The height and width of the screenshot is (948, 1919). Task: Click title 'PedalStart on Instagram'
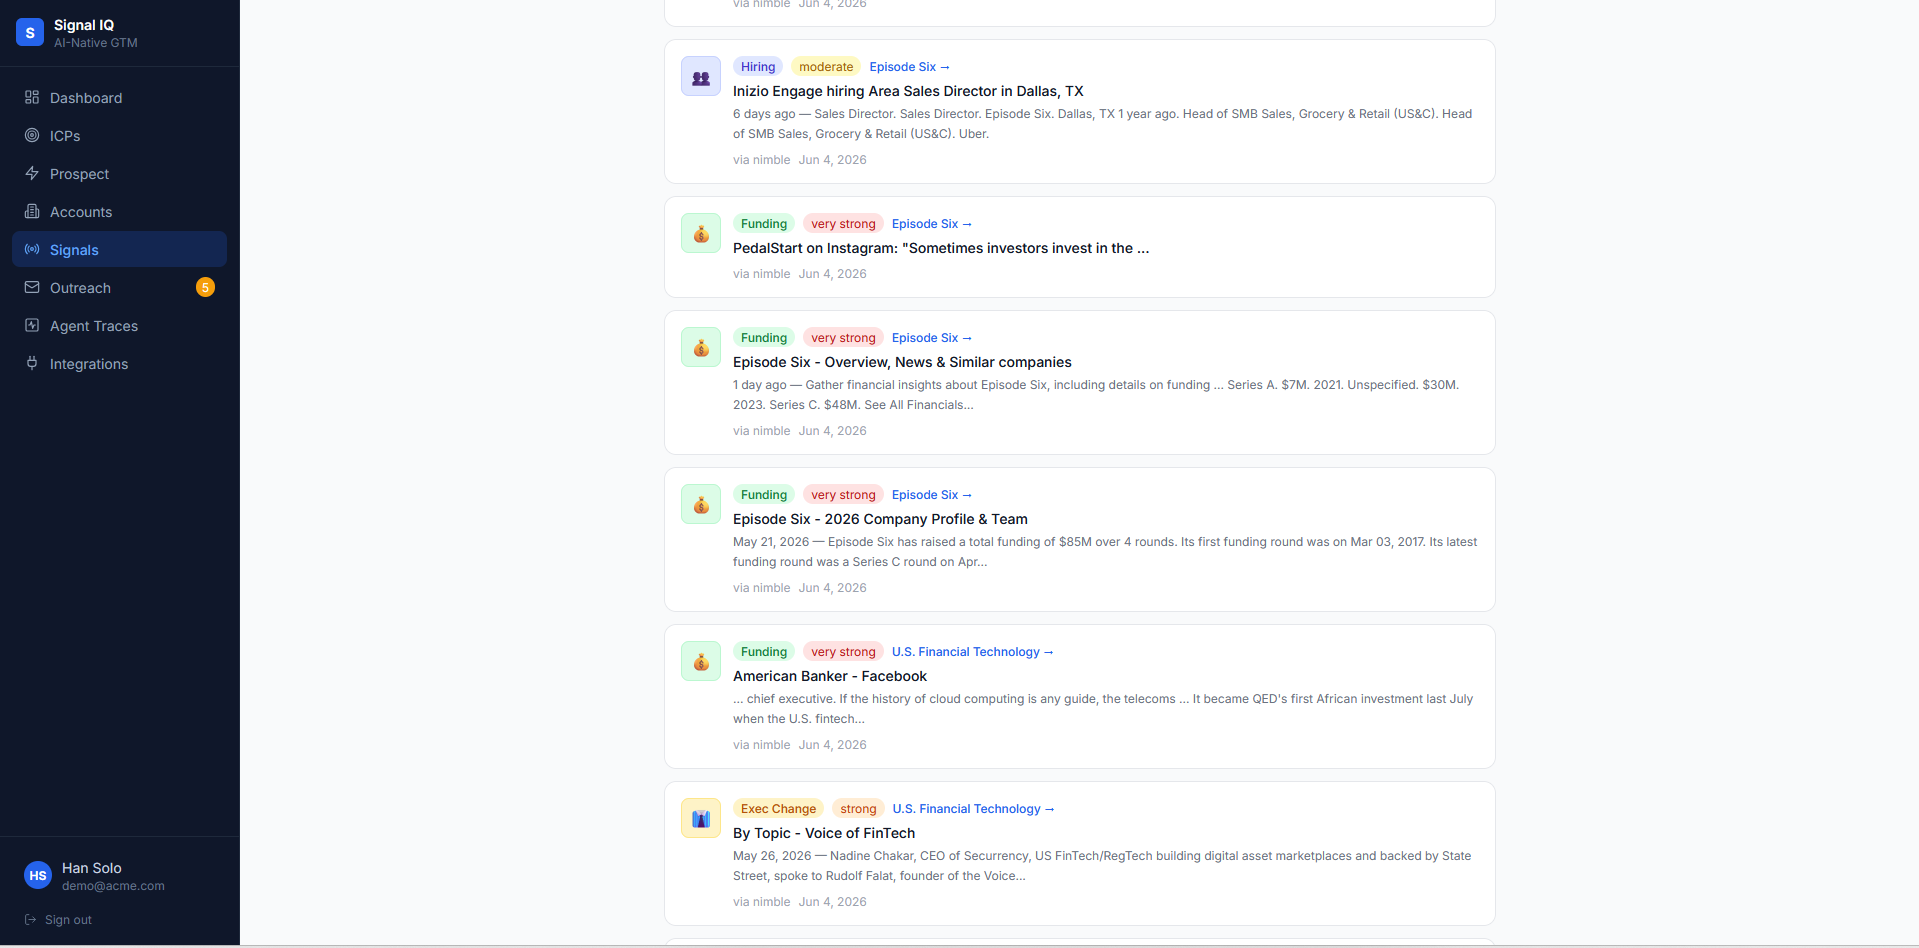[x=941, y=248]
